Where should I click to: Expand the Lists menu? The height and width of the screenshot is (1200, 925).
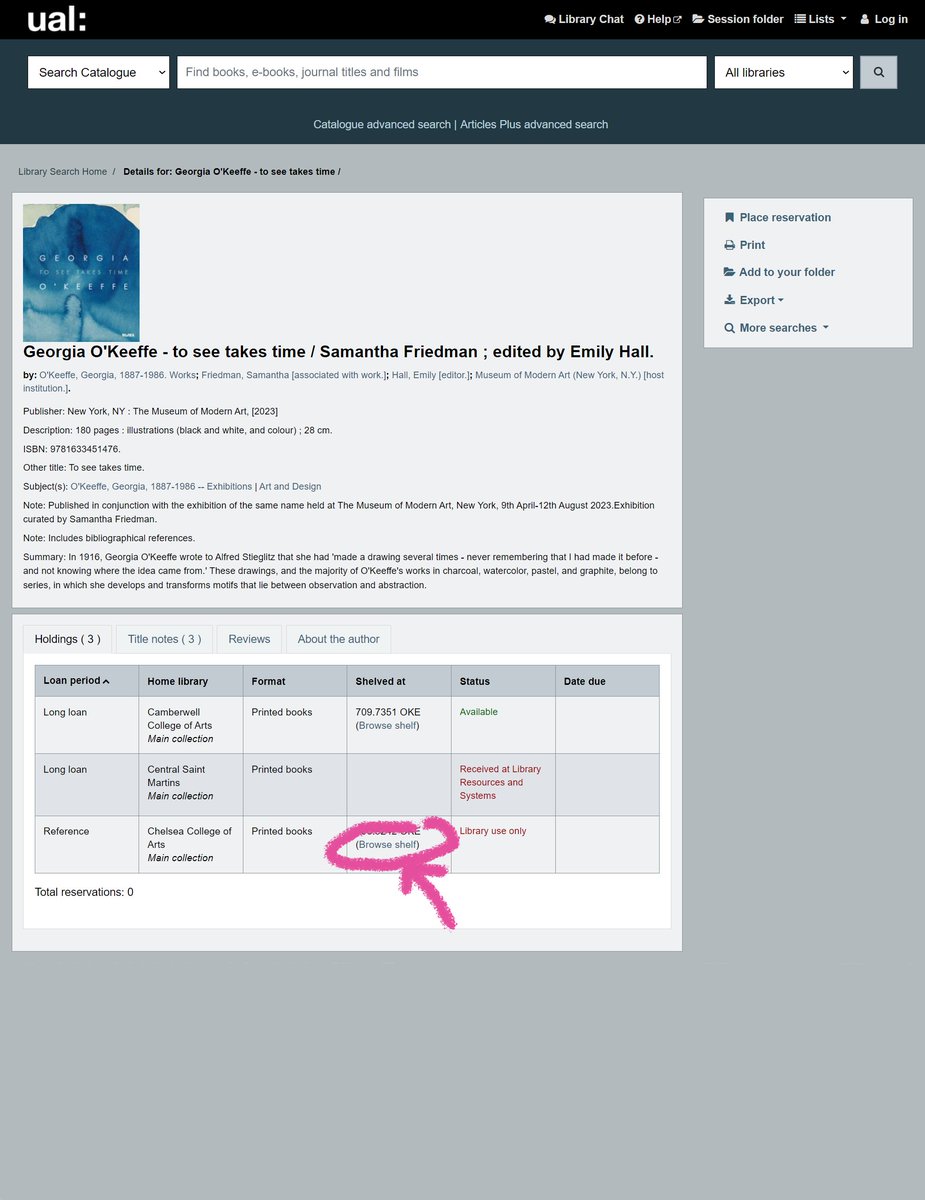820,19
